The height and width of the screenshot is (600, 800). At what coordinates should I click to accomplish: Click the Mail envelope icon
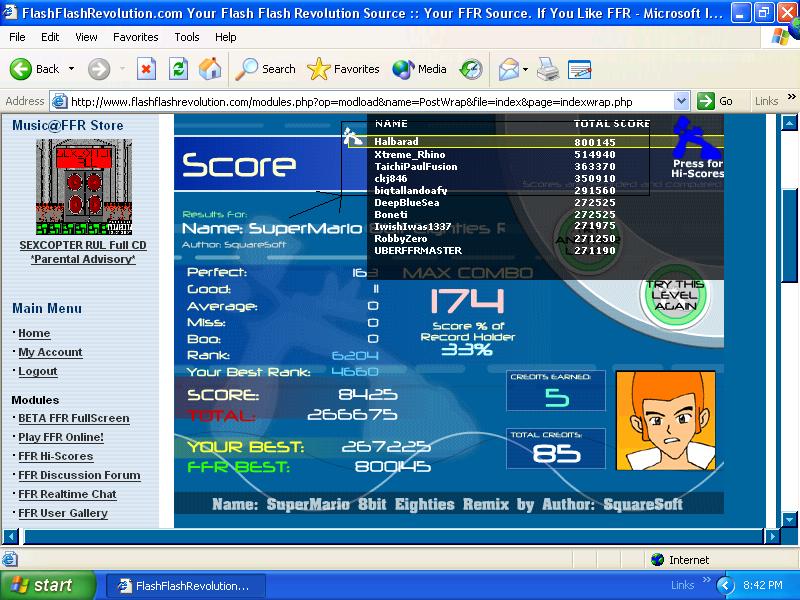coord(509,69)
